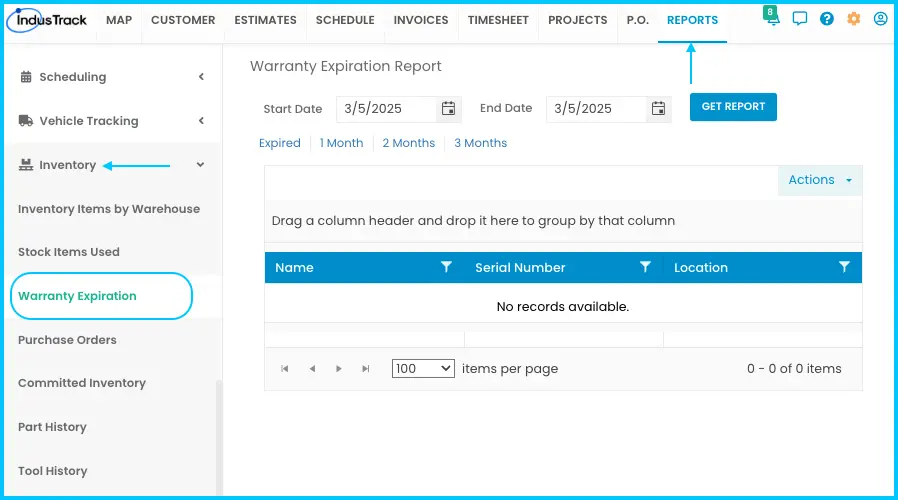
Task: Open Committed Inventory report
Action: [x=82, y=383]
